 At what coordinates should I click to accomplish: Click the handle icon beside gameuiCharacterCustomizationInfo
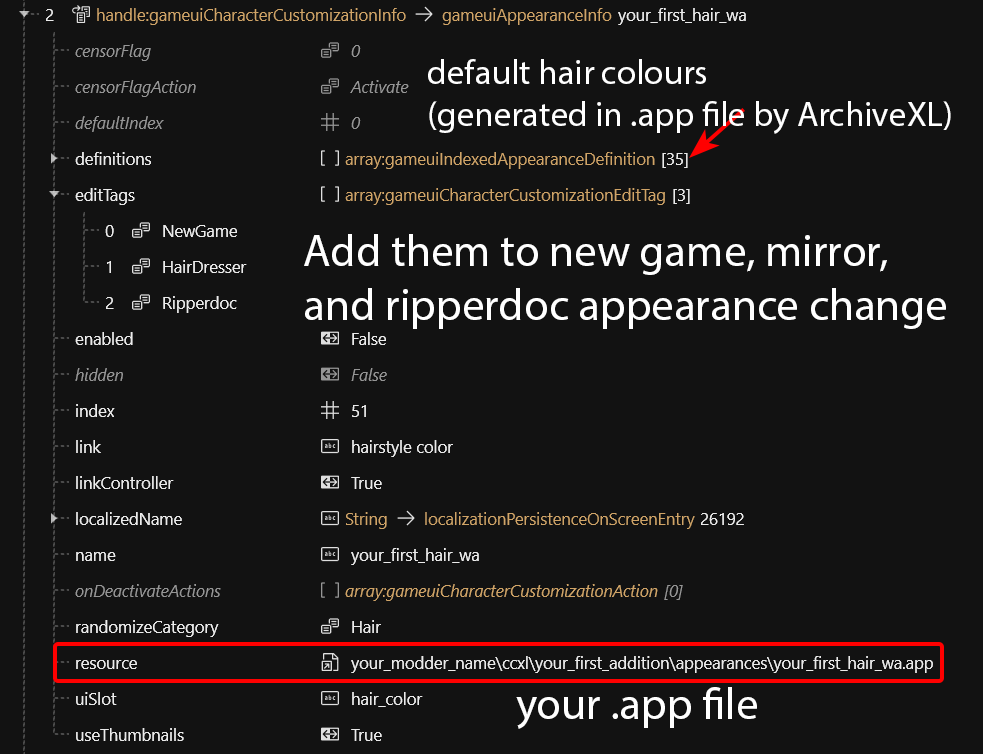point(82,15)
